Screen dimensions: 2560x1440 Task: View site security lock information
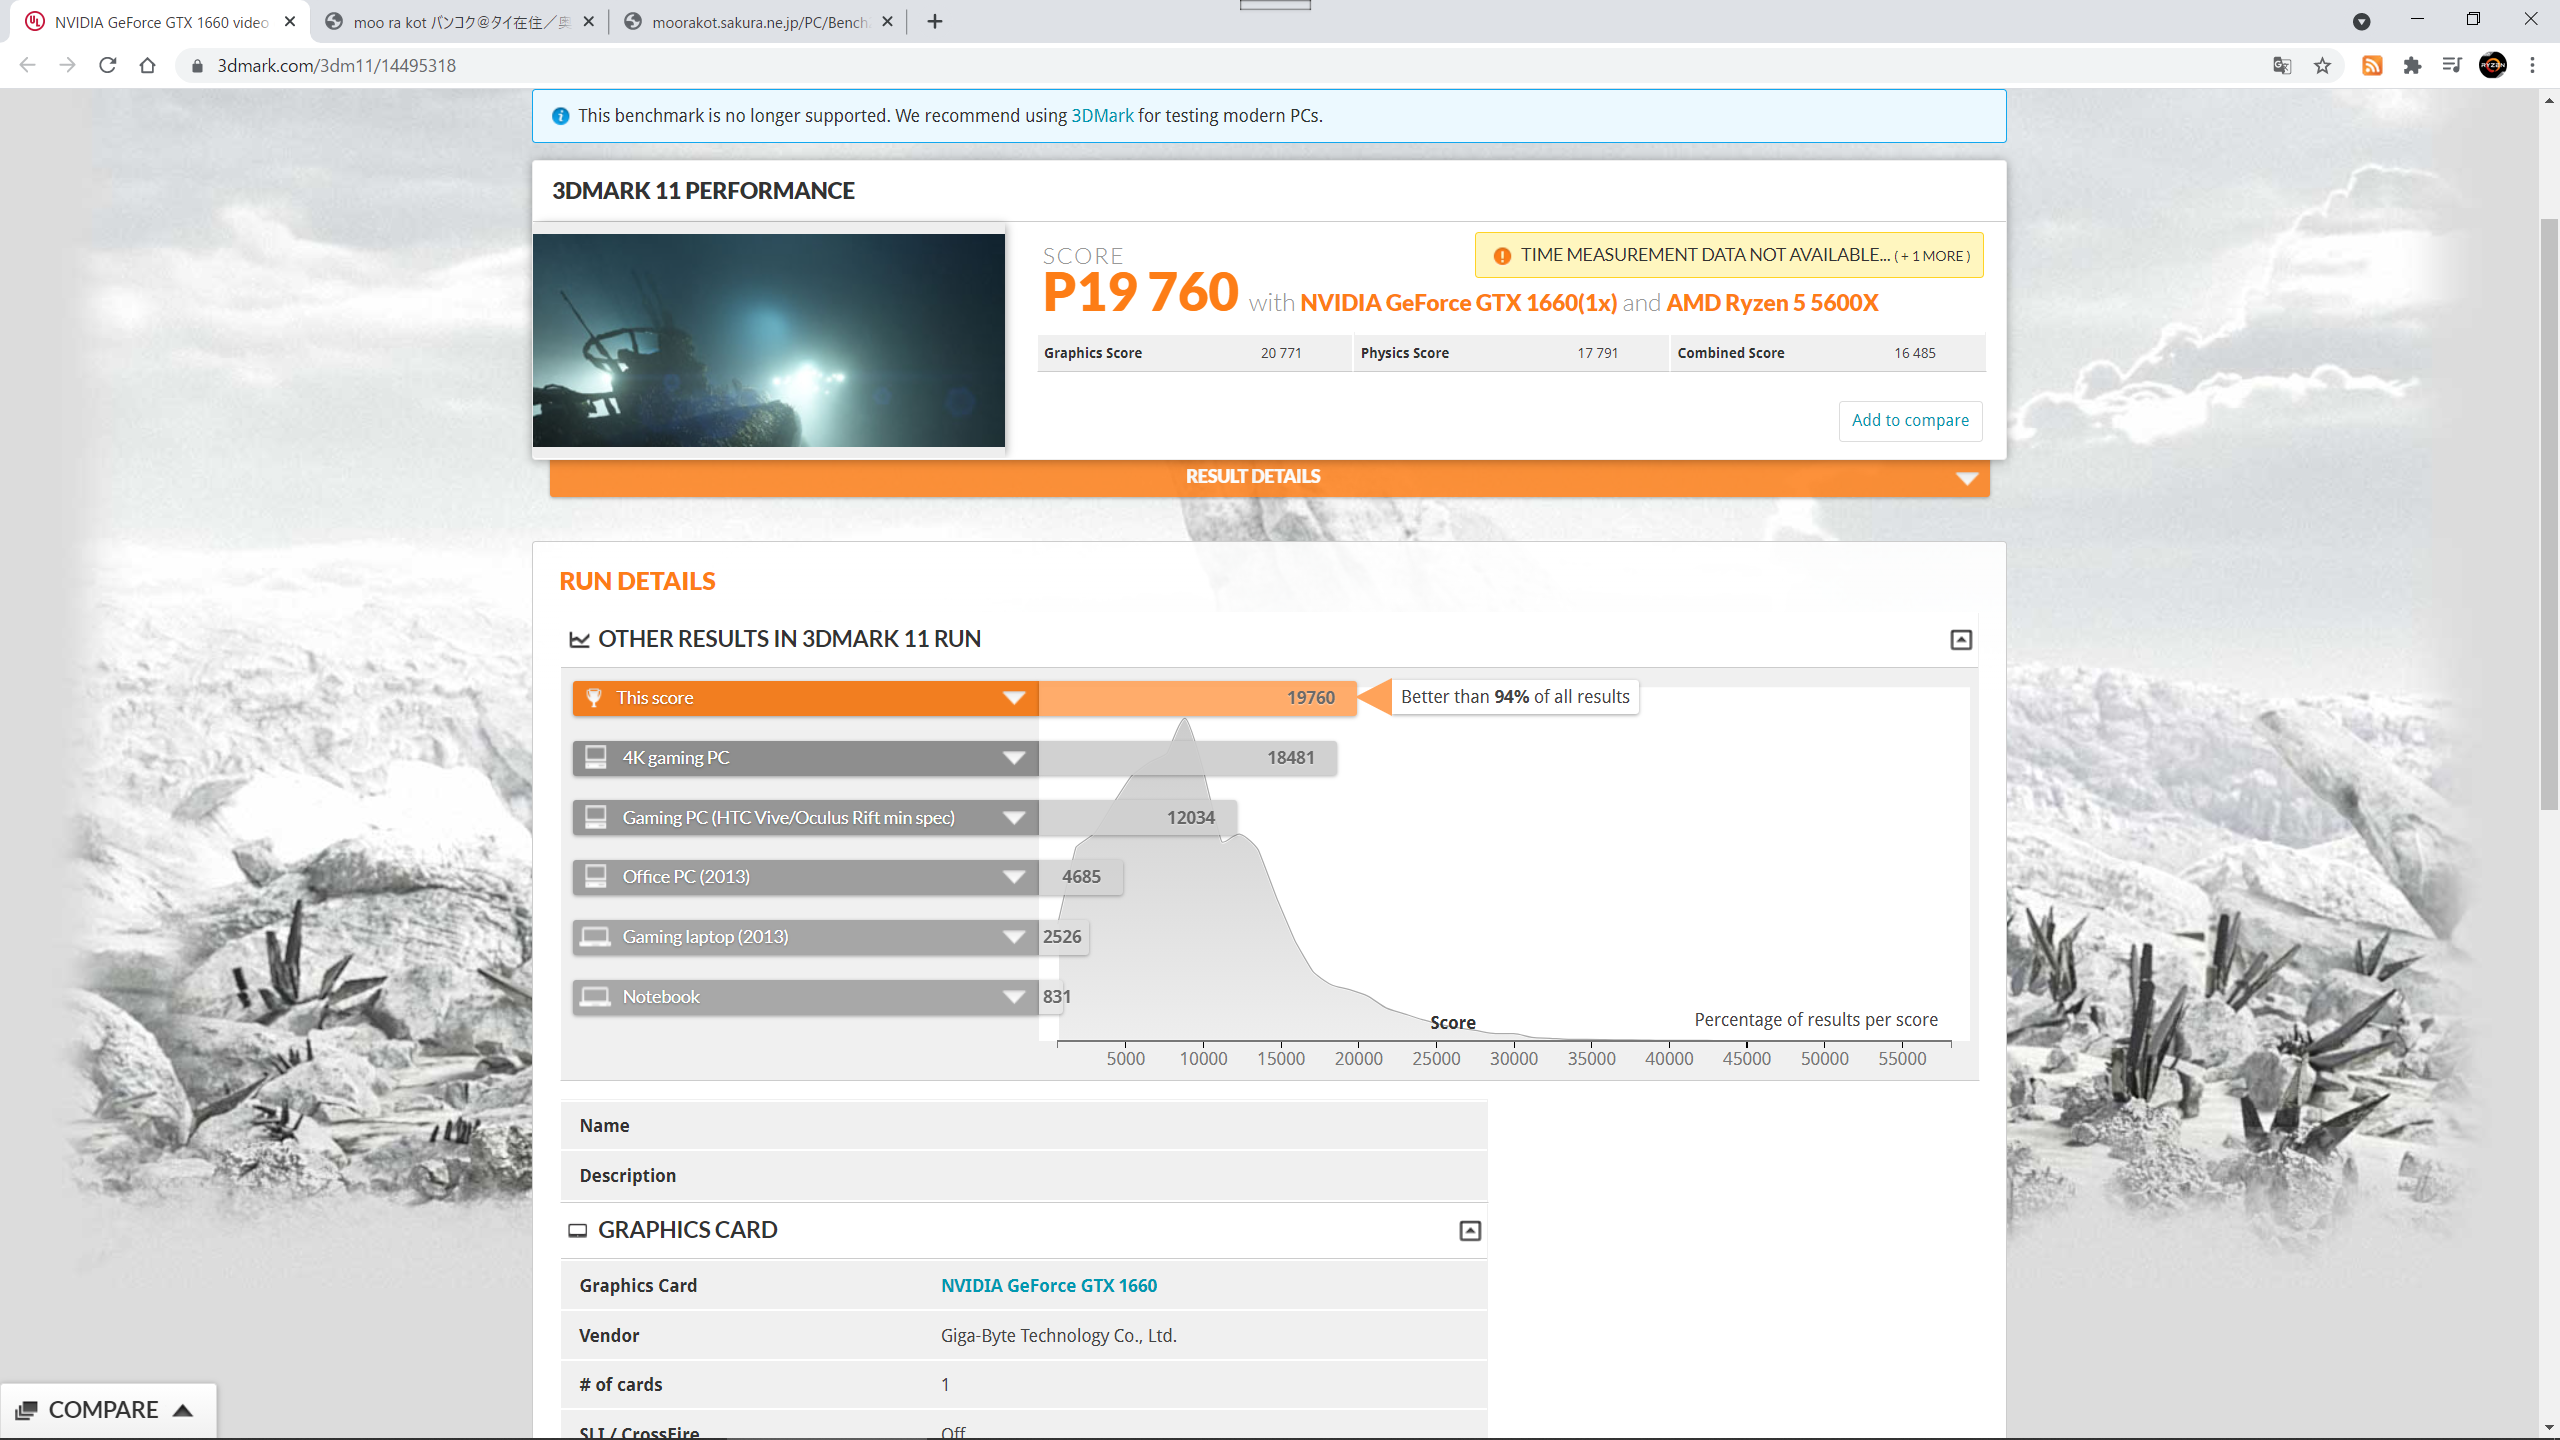point(197,65)
